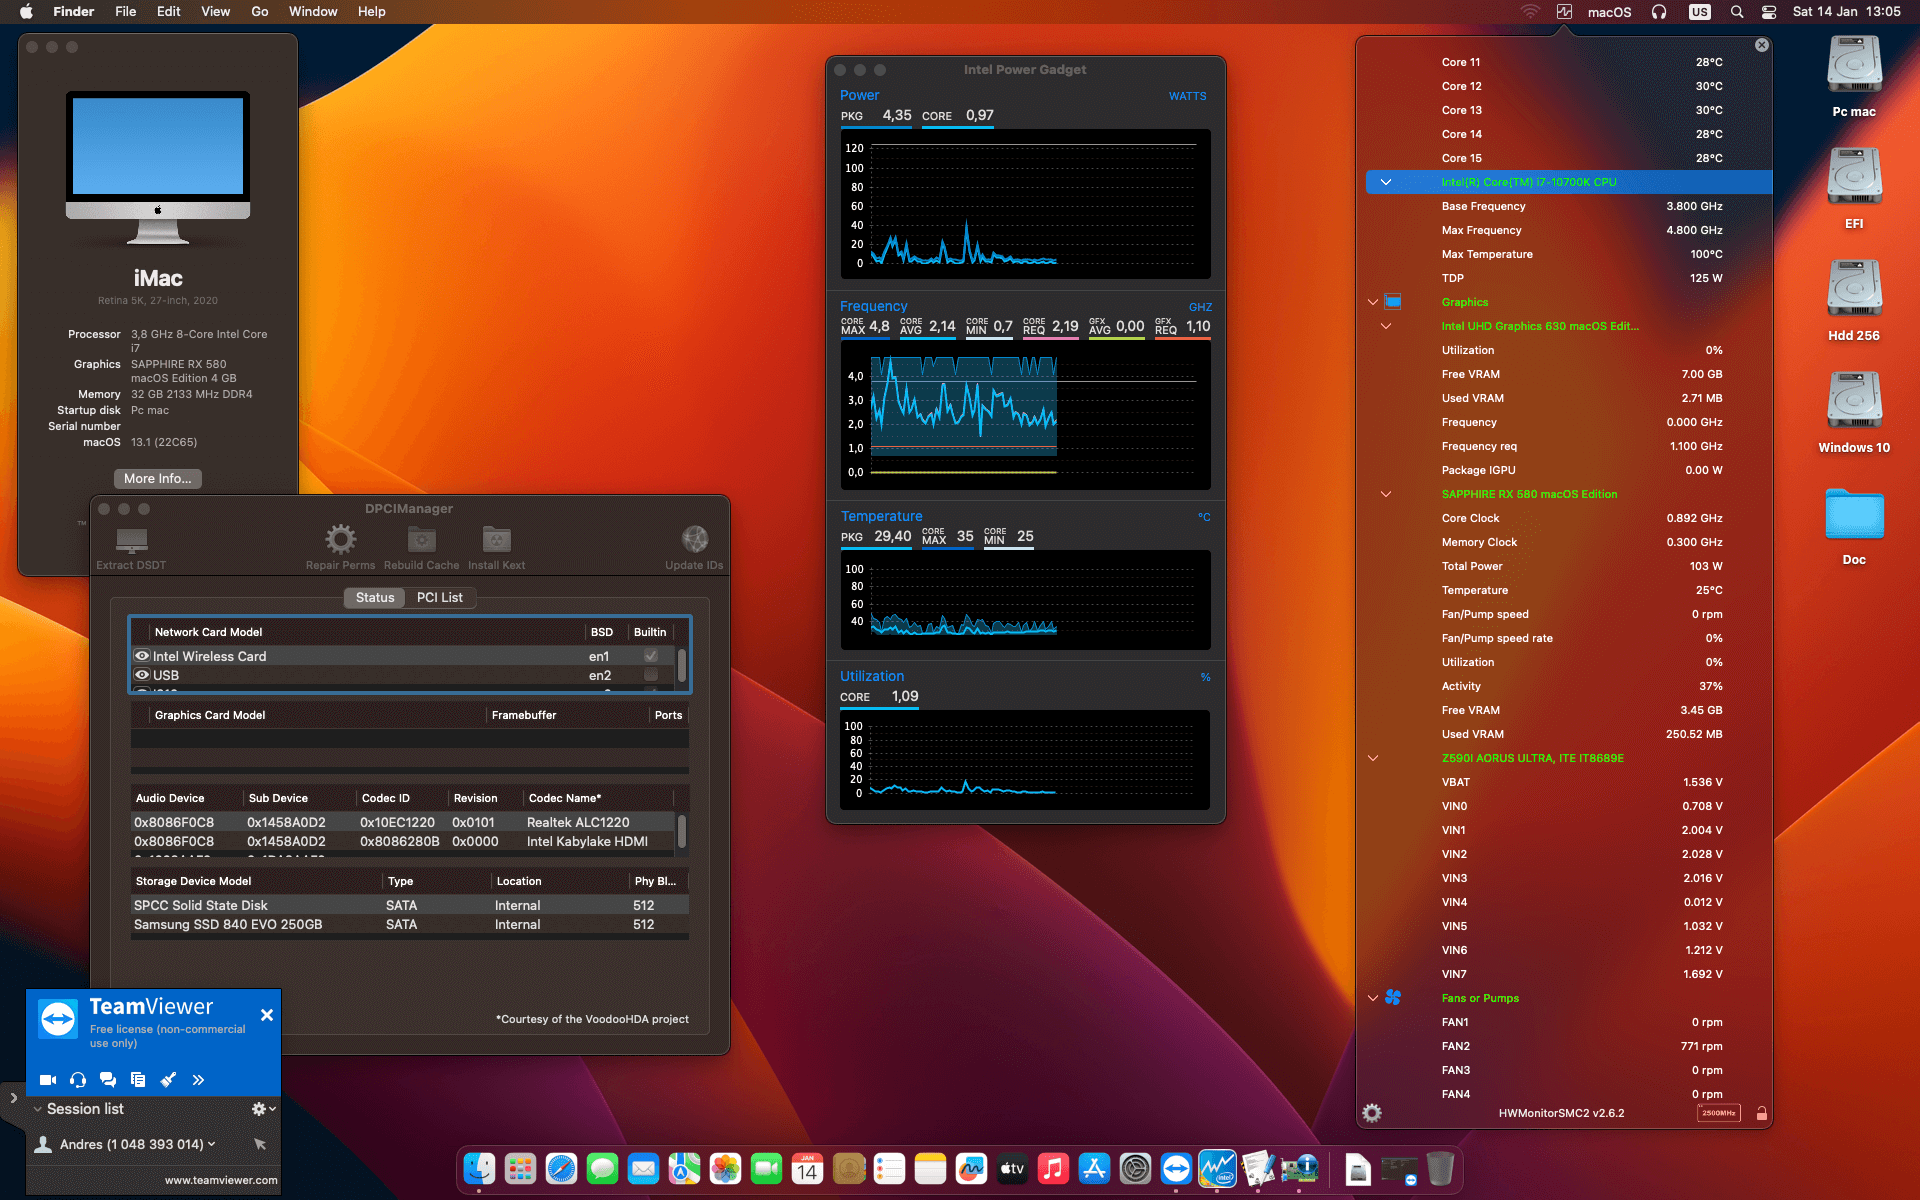Open Launchpad from the Dock

pos(520,1168)
